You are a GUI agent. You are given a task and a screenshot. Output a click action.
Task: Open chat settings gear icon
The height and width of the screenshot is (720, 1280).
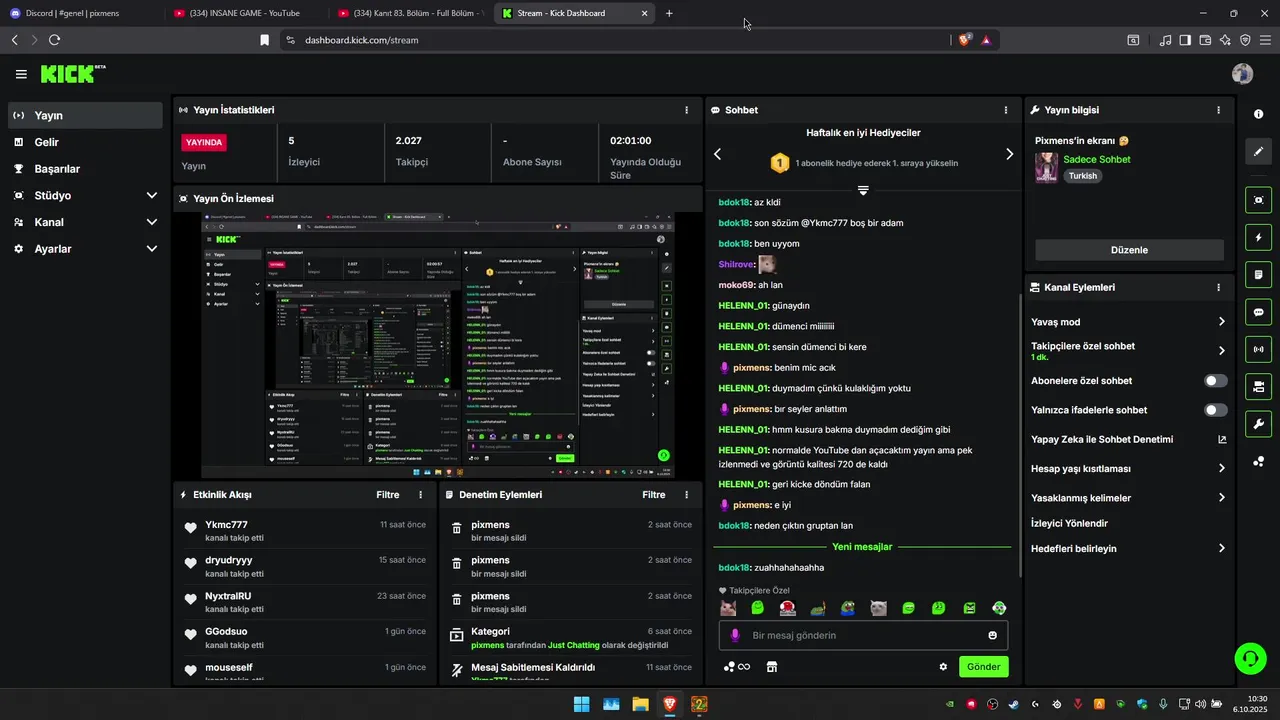942,667
